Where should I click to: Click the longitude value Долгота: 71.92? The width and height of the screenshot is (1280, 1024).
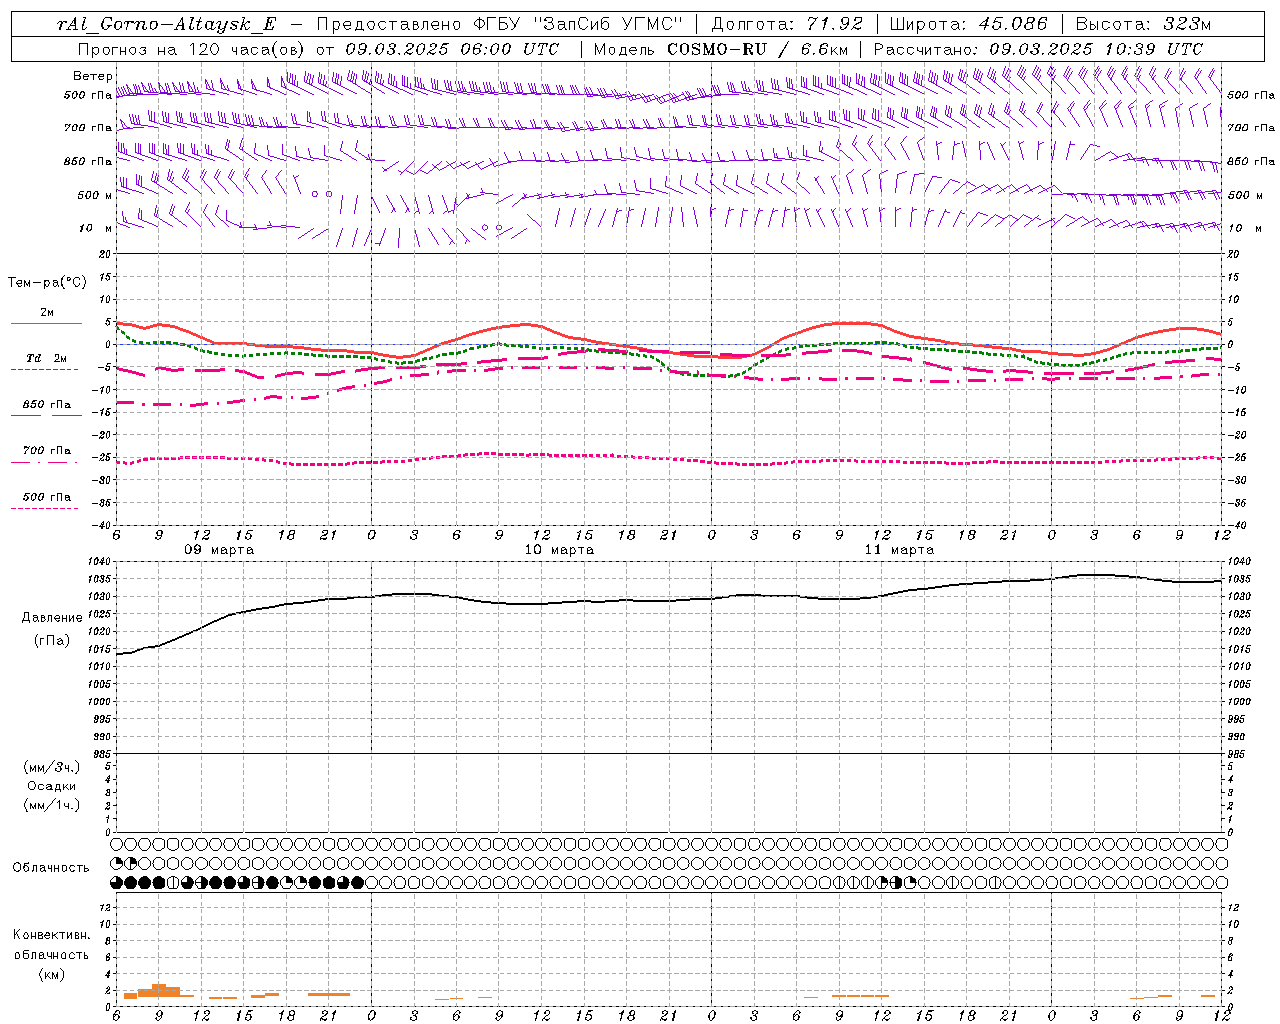787,24
